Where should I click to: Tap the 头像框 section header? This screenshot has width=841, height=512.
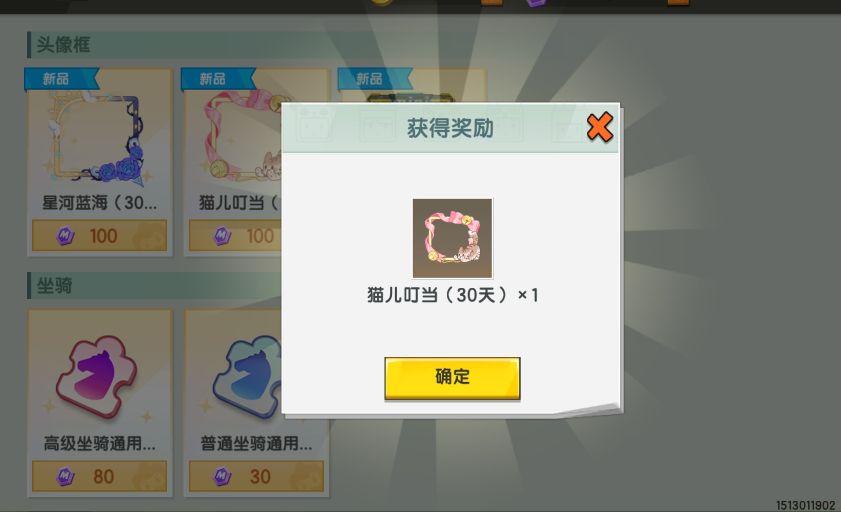(63, 44)
